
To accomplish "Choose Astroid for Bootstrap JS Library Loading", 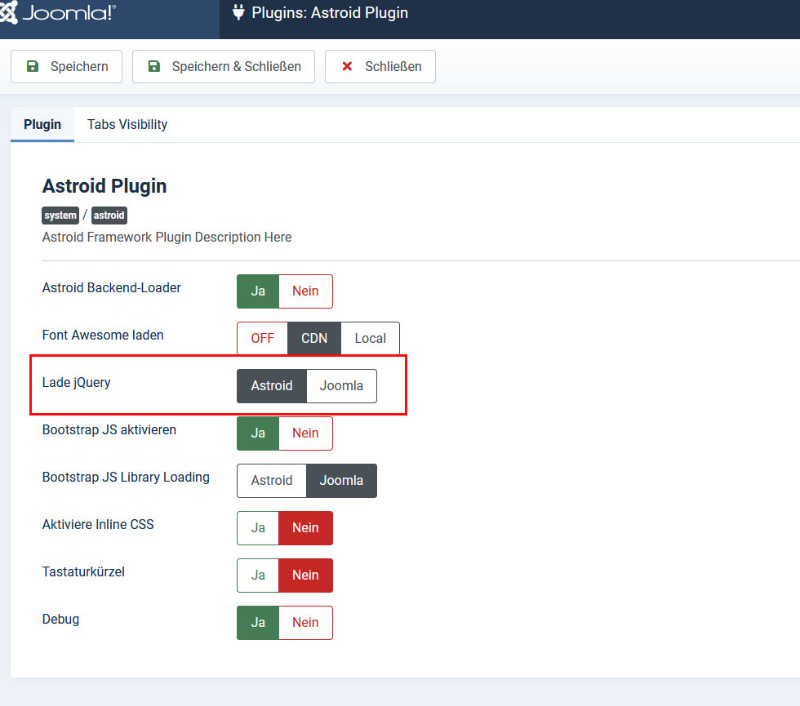I will tap(271, 480).
